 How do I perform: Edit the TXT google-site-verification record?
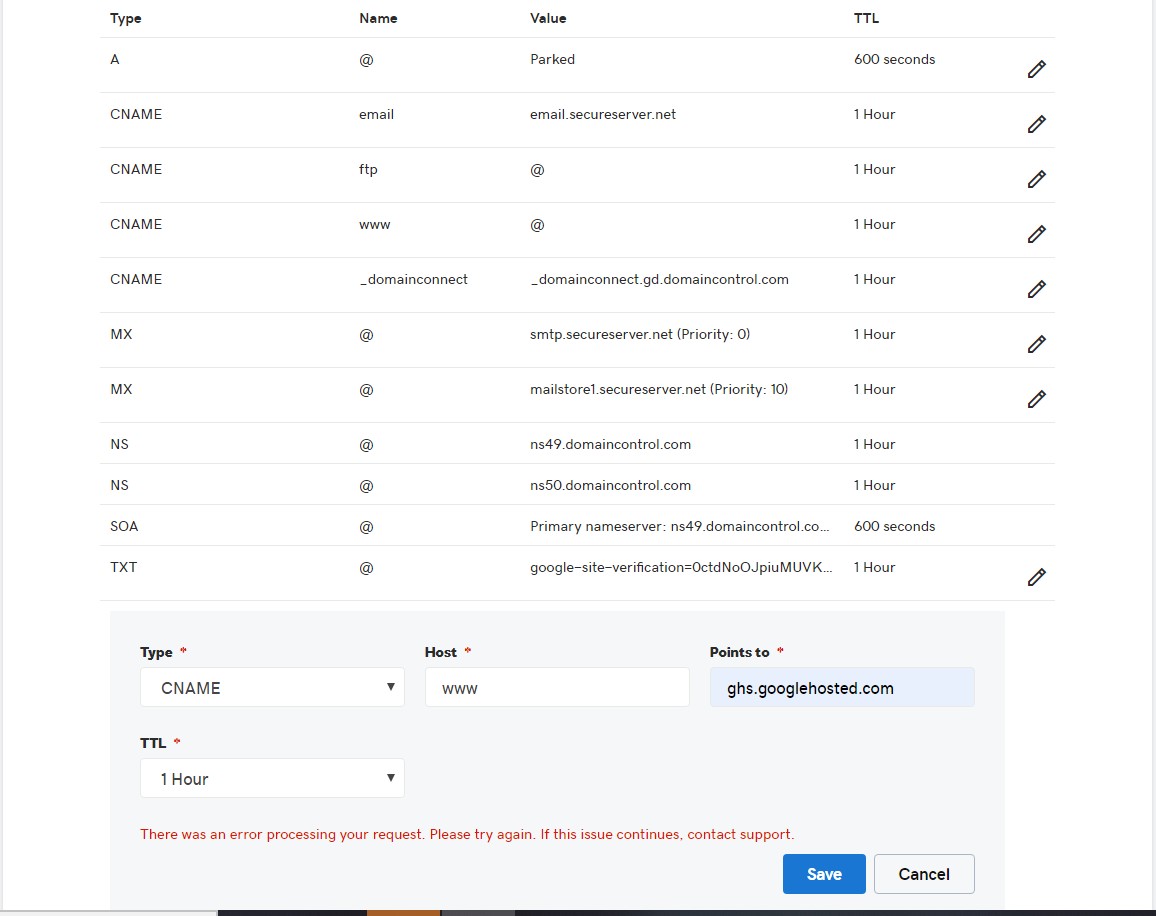[1037, 577]
